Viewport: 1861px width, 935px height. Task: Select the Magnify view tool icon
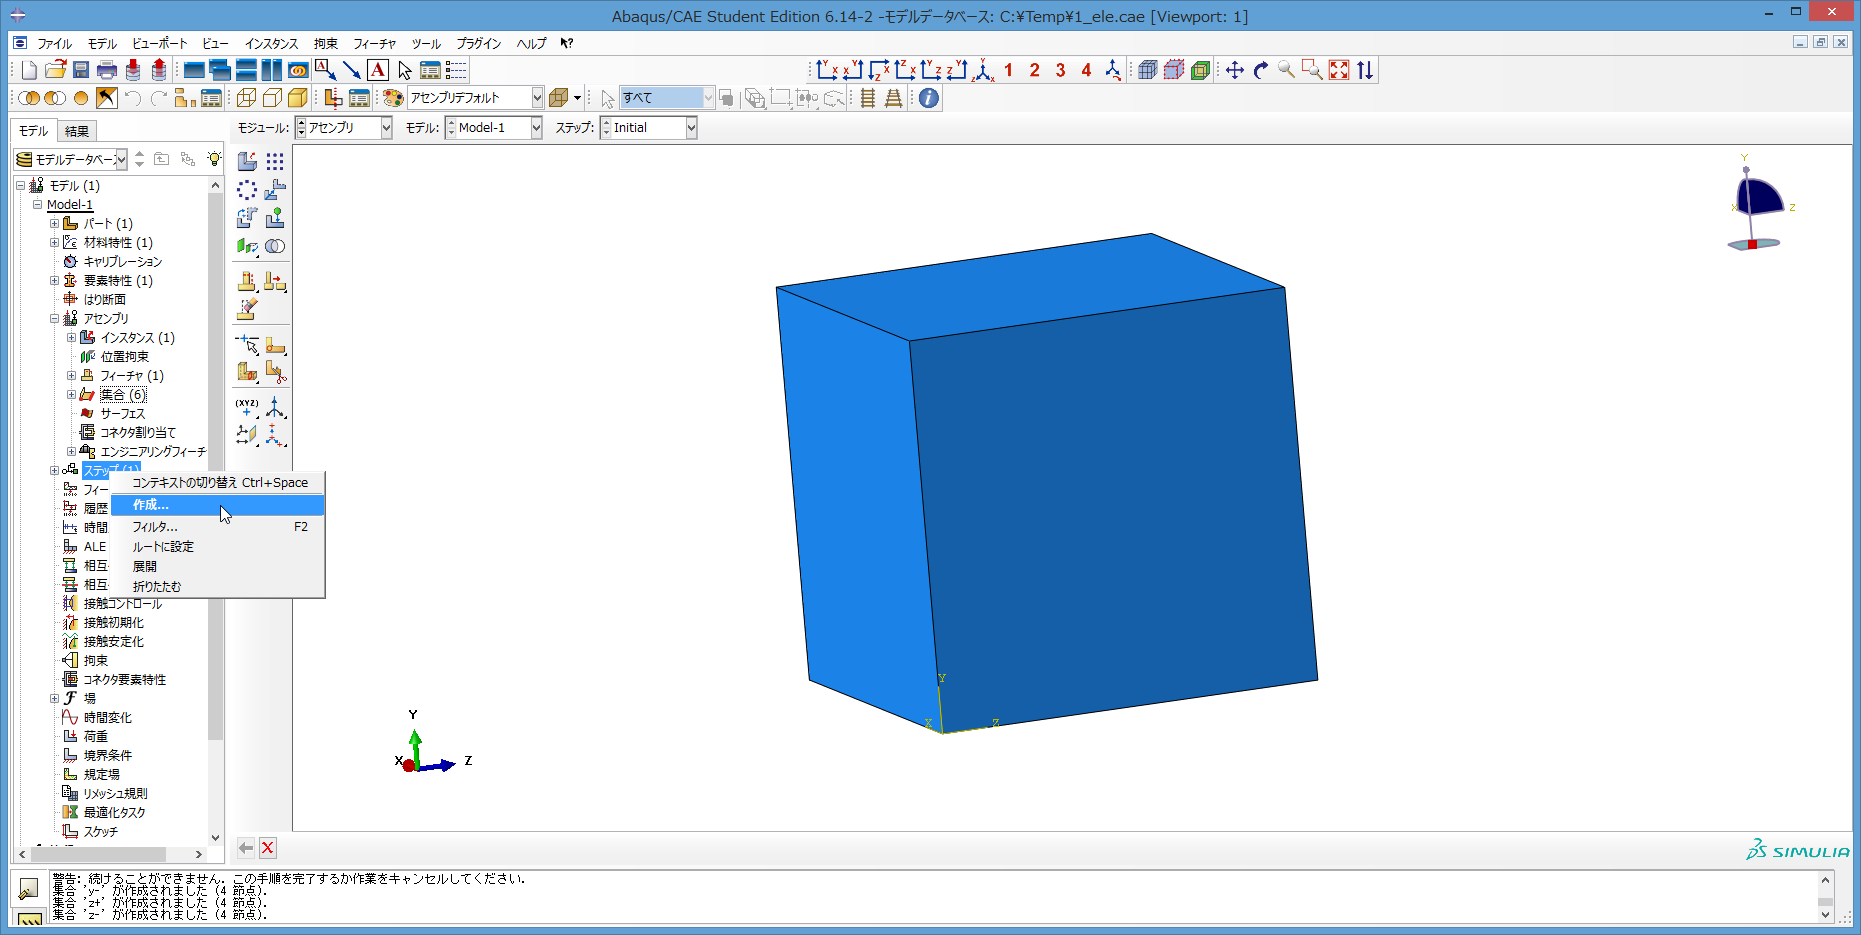point(1287,70)
